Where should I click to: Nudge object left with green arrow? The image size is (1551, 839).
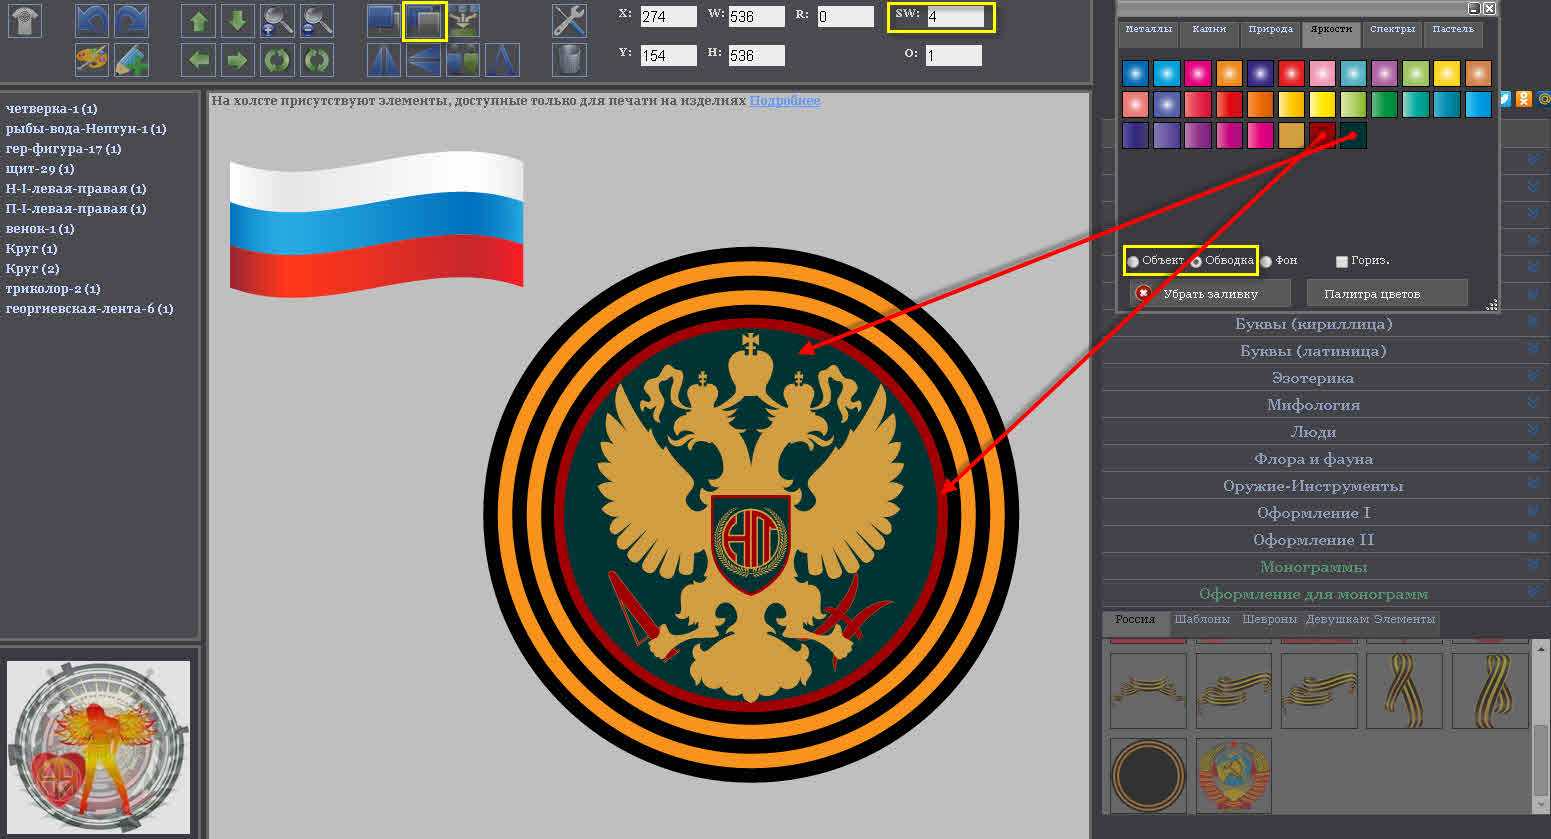198,60
